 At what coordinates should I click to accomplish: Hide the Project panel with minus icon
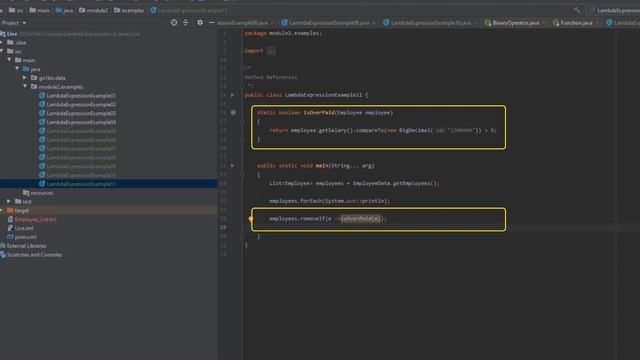[x=211, y=22]
